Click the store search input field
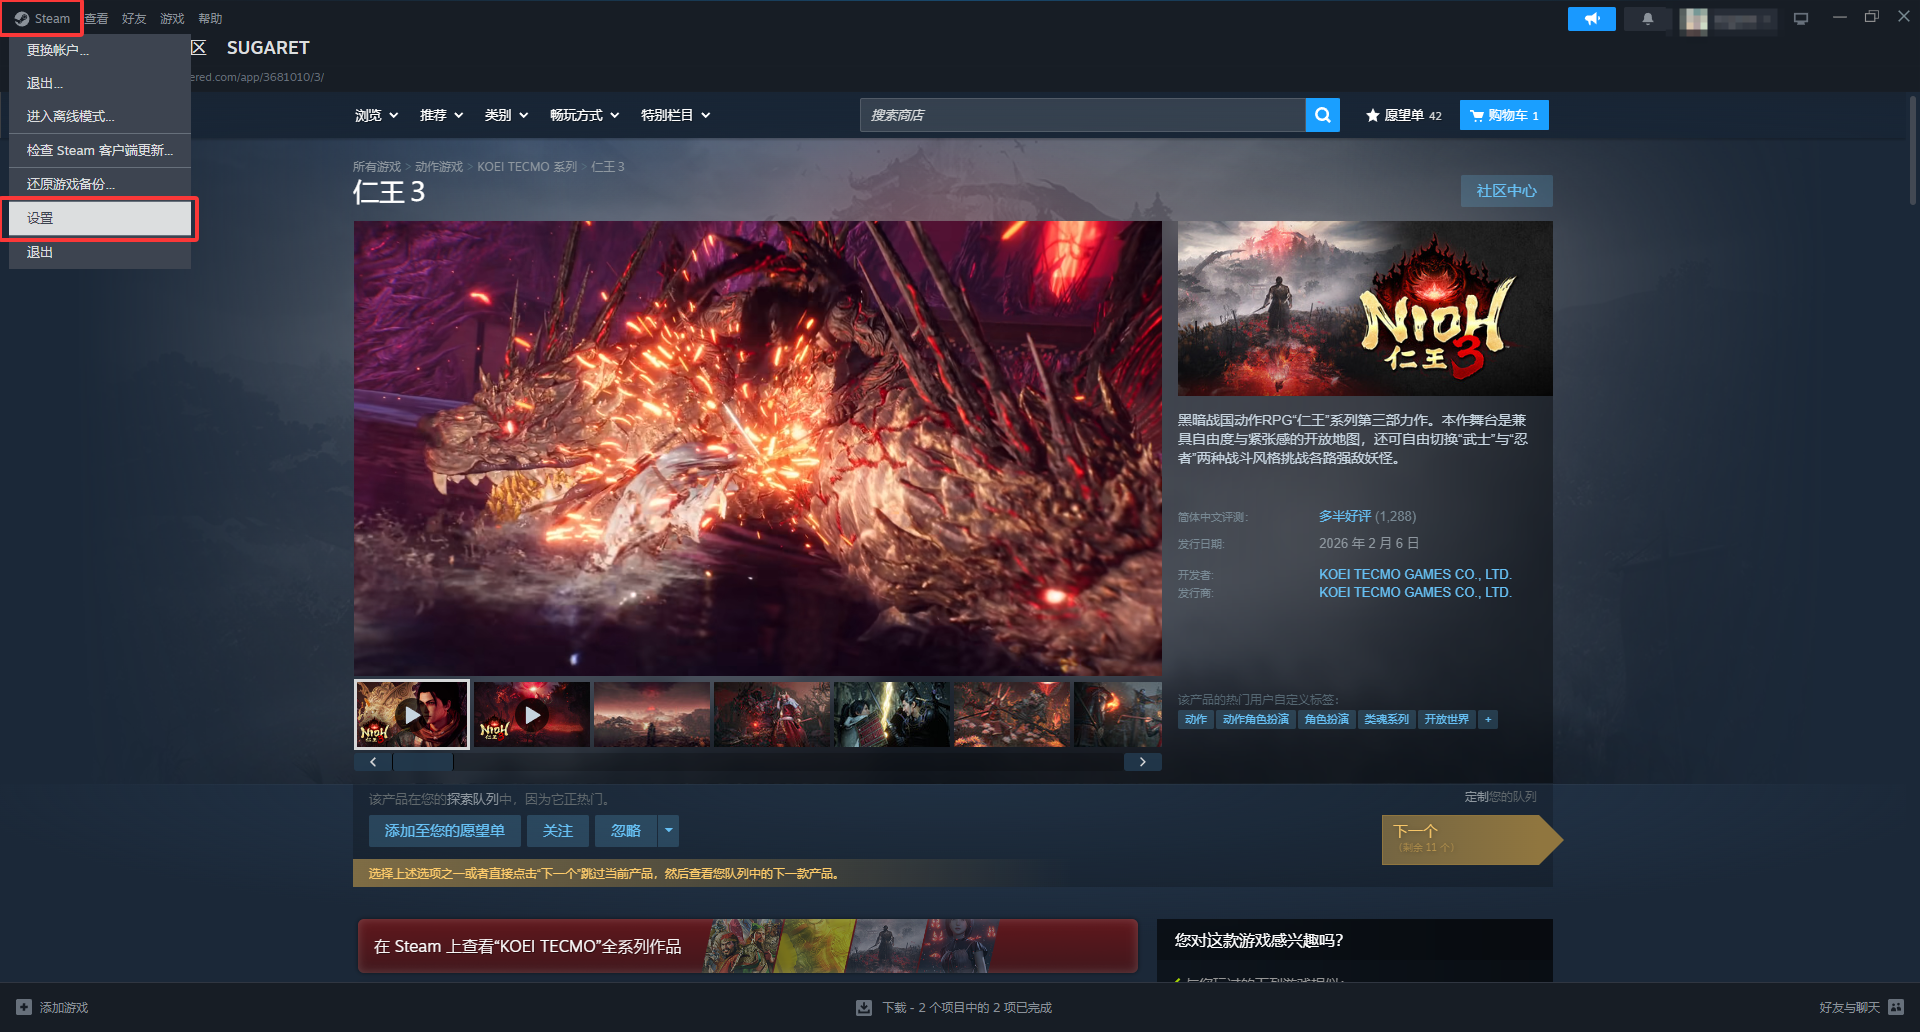 (x=1082, y=115)
